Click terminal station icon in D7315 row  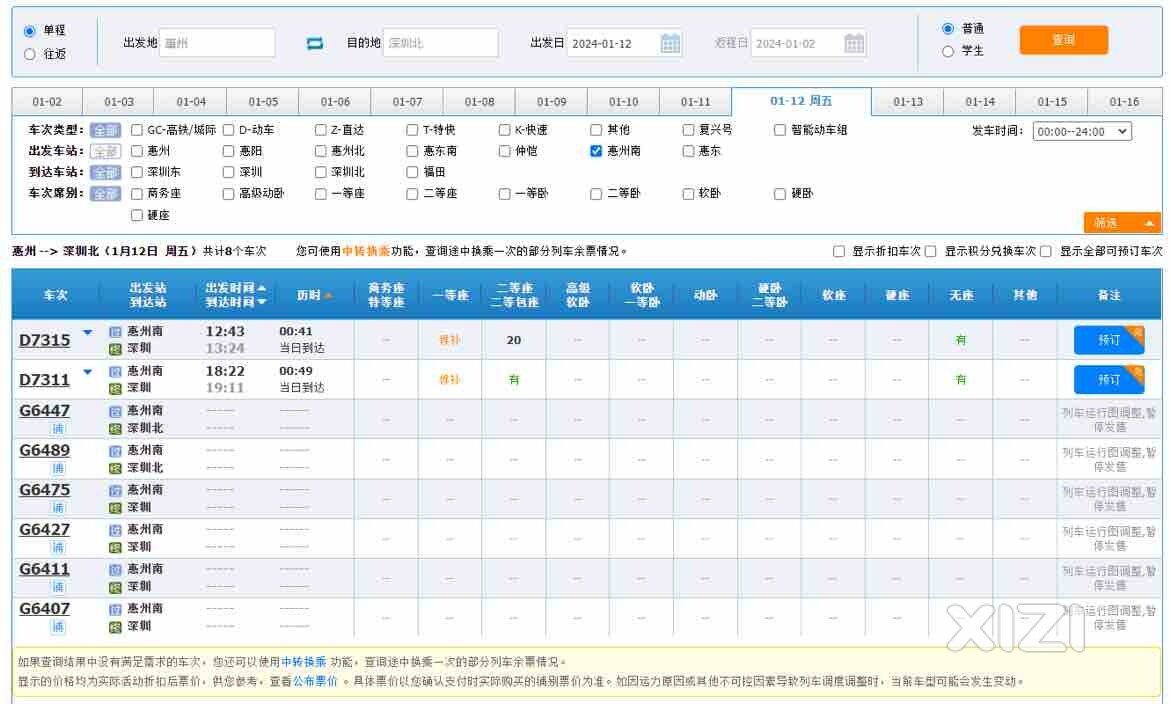coord(115,349)
